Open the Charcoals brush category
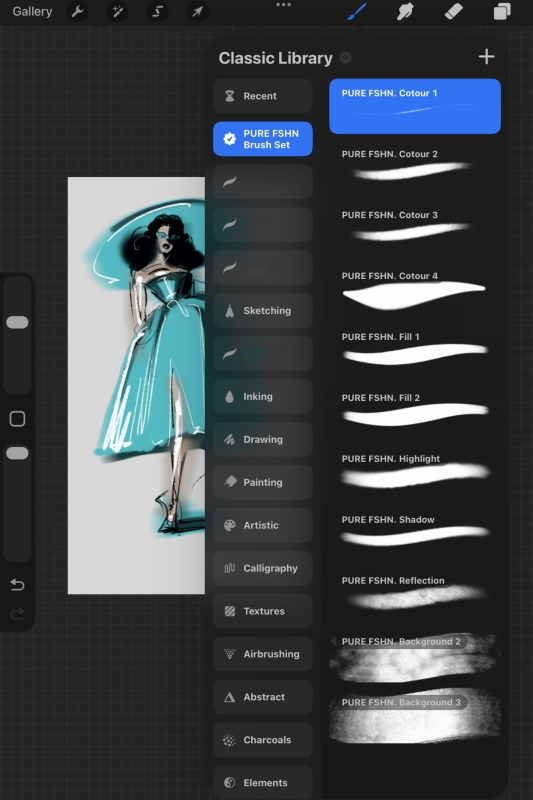This screenshot has height=800, width=533. [x=263, y=739]
